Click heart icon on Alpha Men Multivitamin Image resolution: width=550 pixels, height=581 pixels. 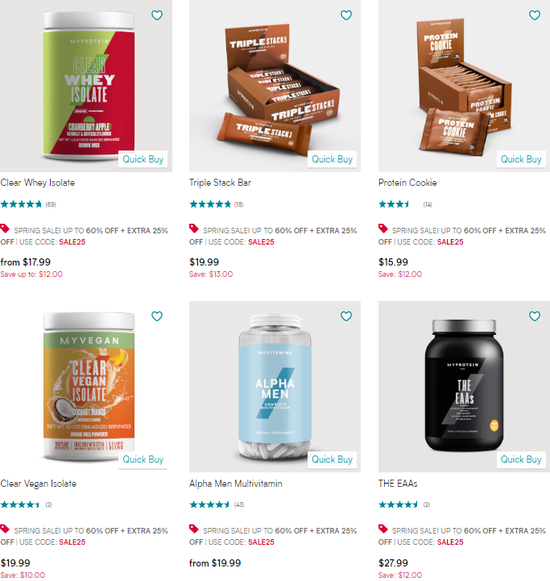[x=346, y=316]
